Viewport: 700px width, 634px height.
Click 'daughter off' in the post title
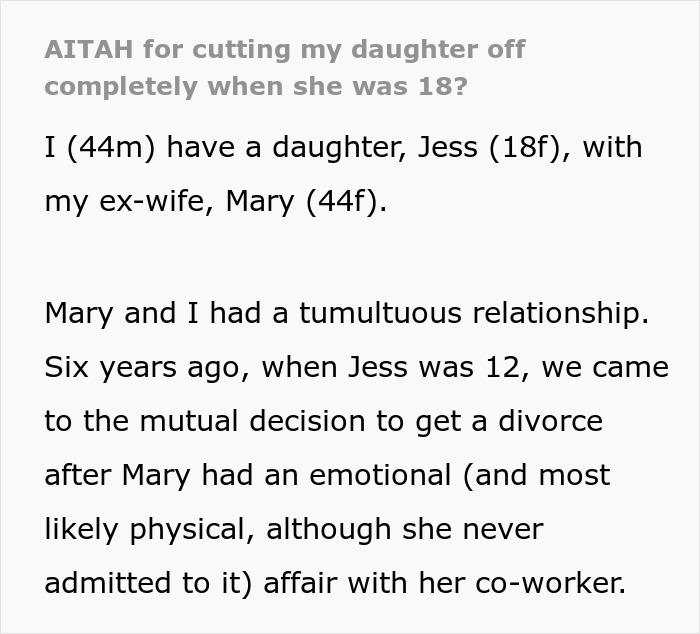[x=432, y=50]
